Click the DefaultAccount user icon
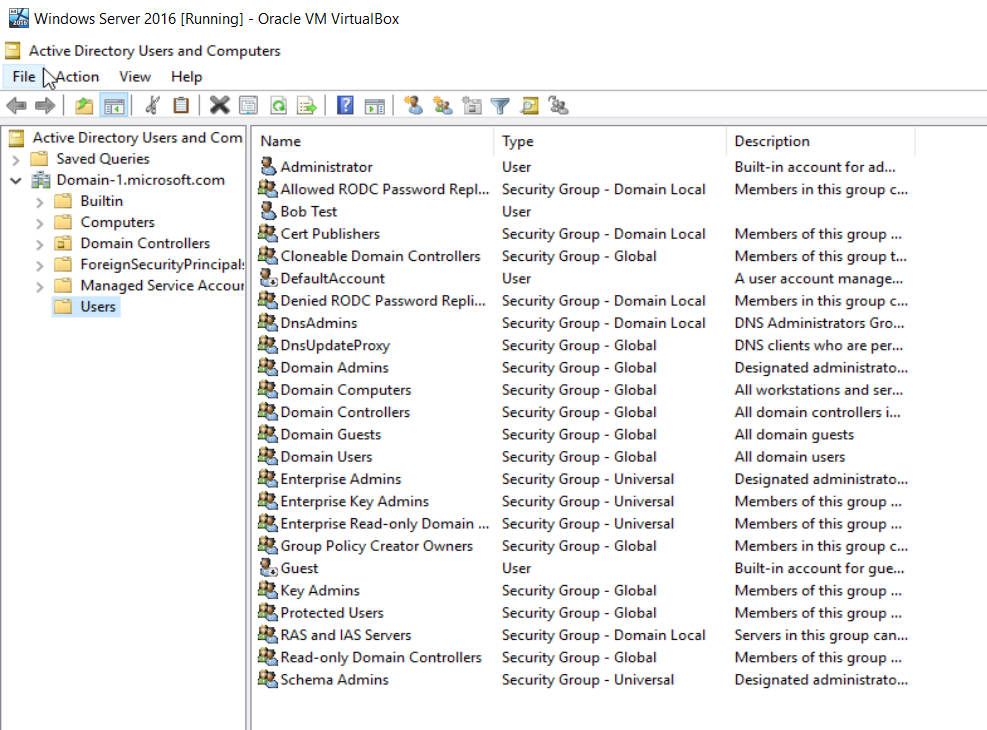 click(268, 278)
